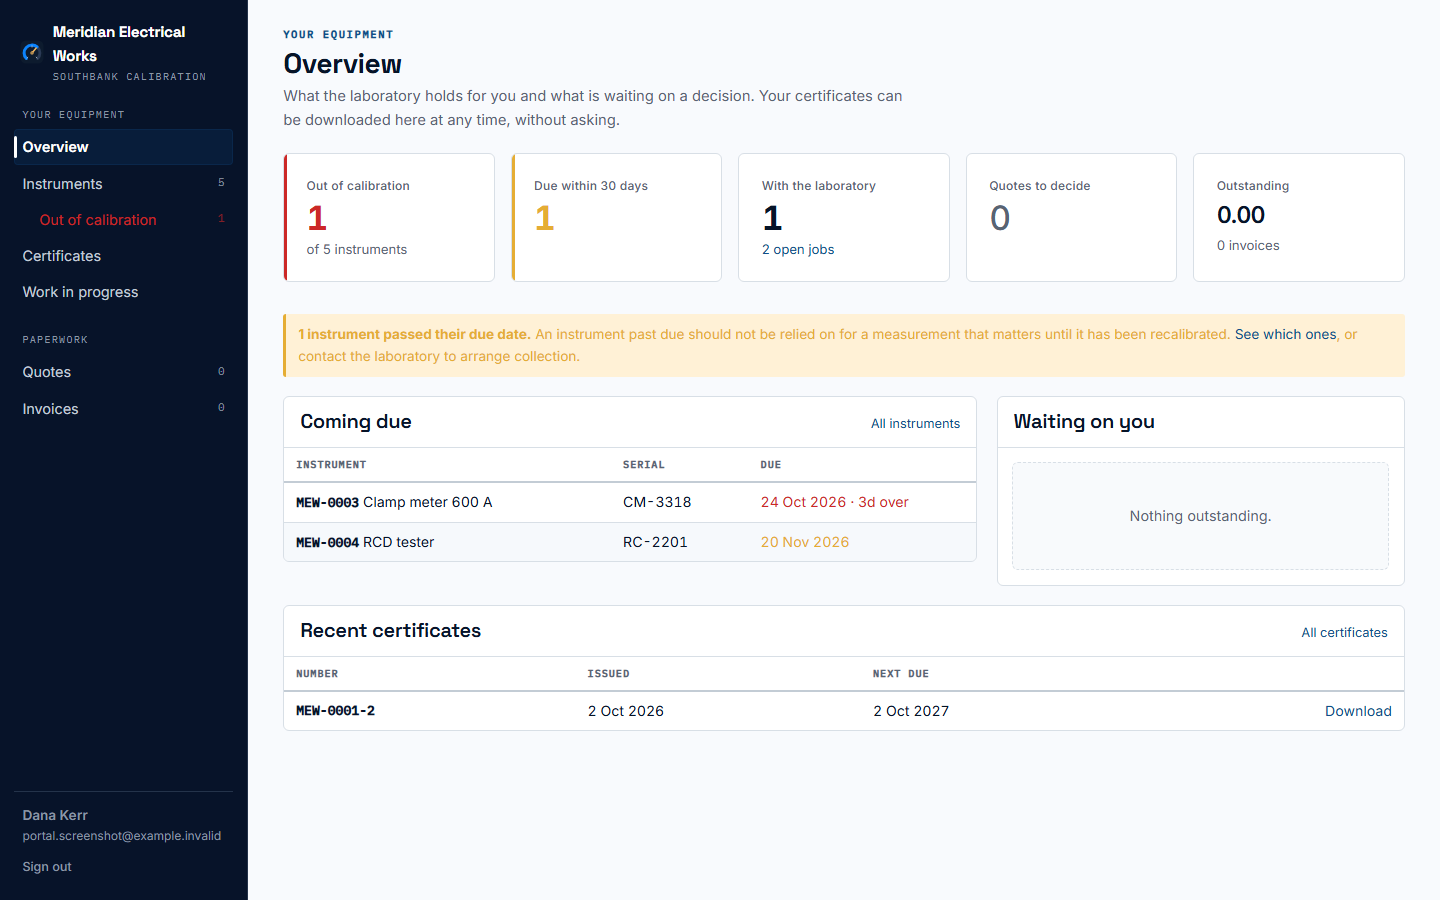Image resolution: width=1440 pixels, height=900 pixels.
Task: Click the DUE column header in Coming due
Action: 771,465
